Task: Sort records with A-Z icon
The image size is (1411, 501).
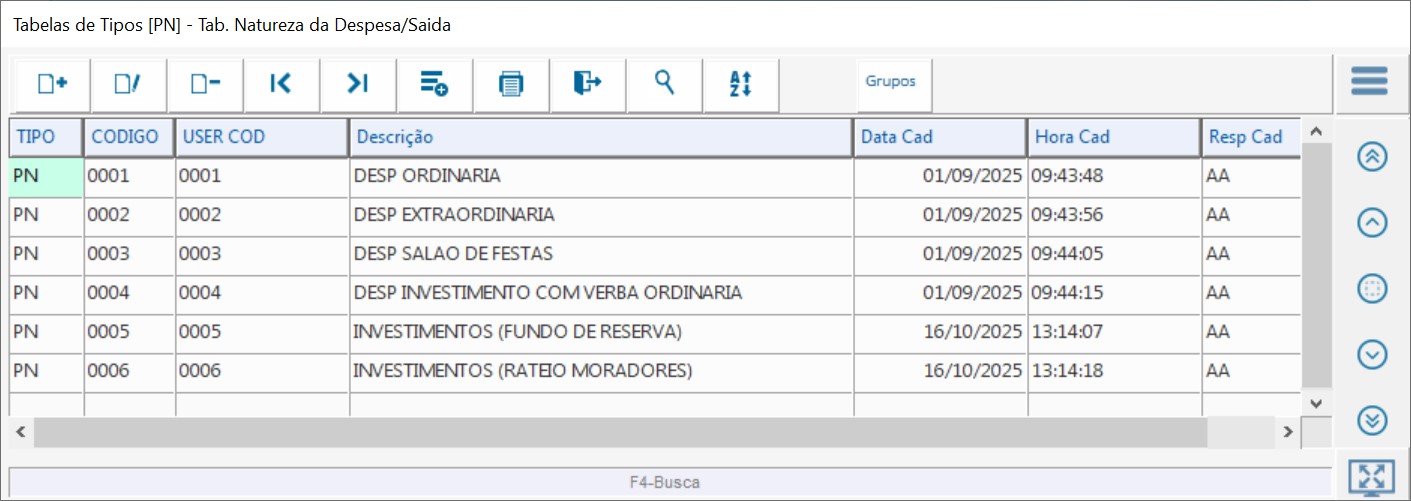Action: pyautogui.click(x=740, y=84)
